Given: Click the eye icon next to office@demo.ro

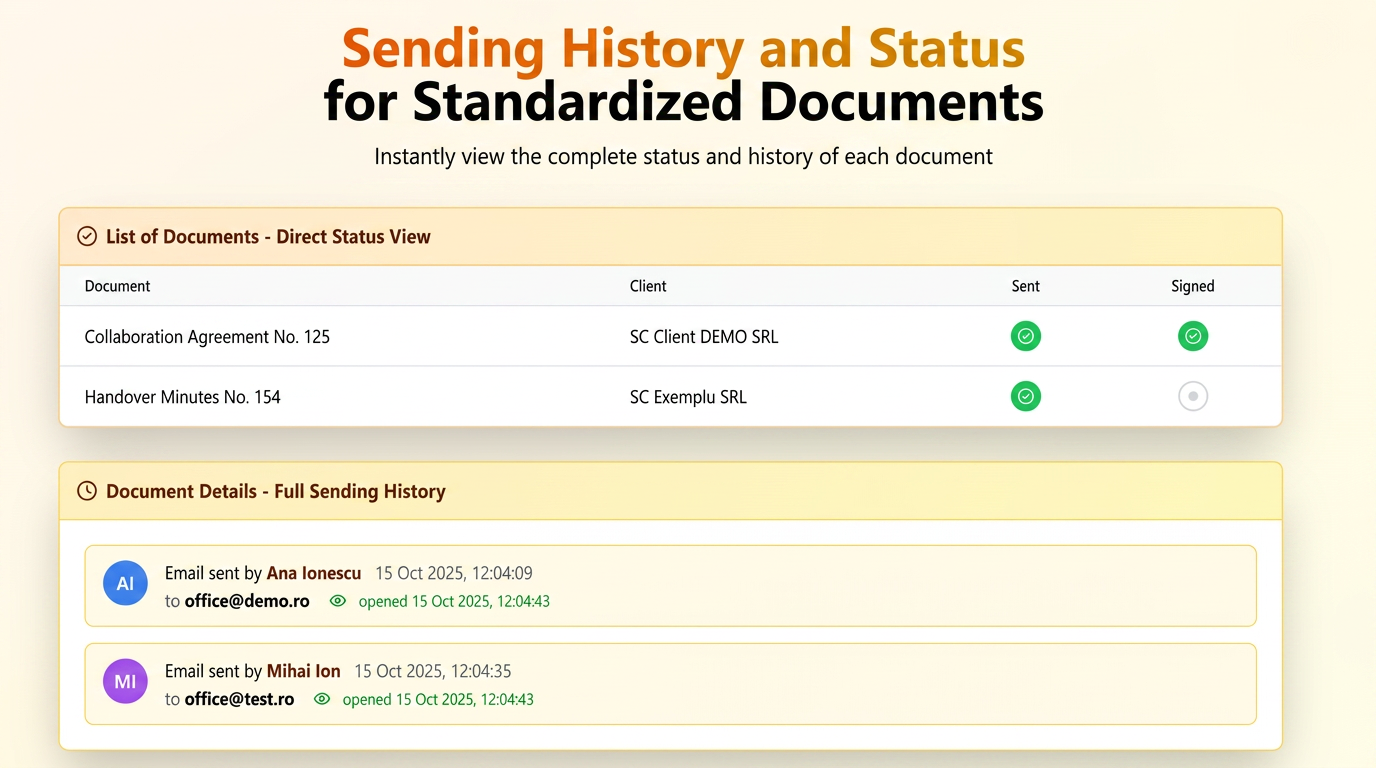Looking at the screenshot, I should (338, 601).
